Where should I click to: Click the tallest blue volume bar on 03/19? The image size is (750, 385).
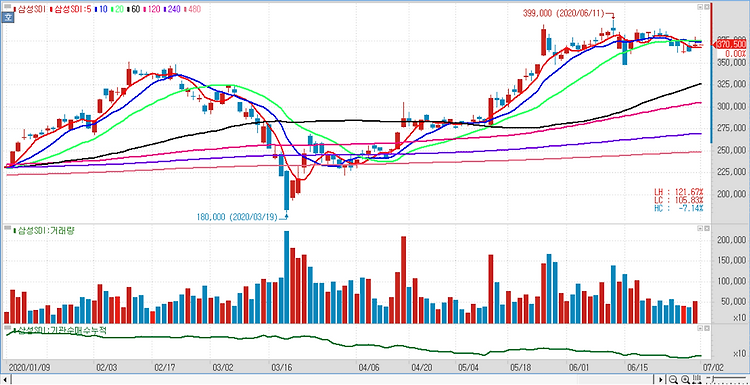pyautogui.click(x=287, y=277)
